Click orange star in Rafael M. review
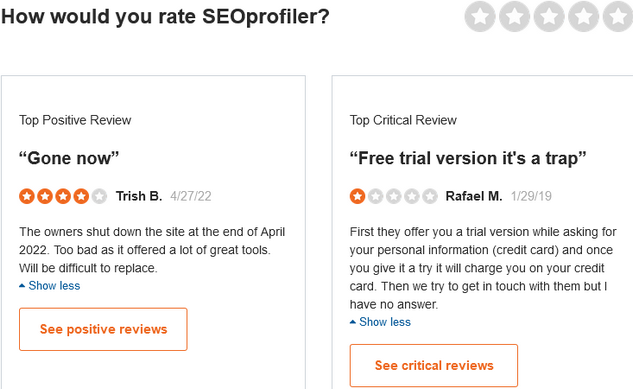 tap(357, 197)
